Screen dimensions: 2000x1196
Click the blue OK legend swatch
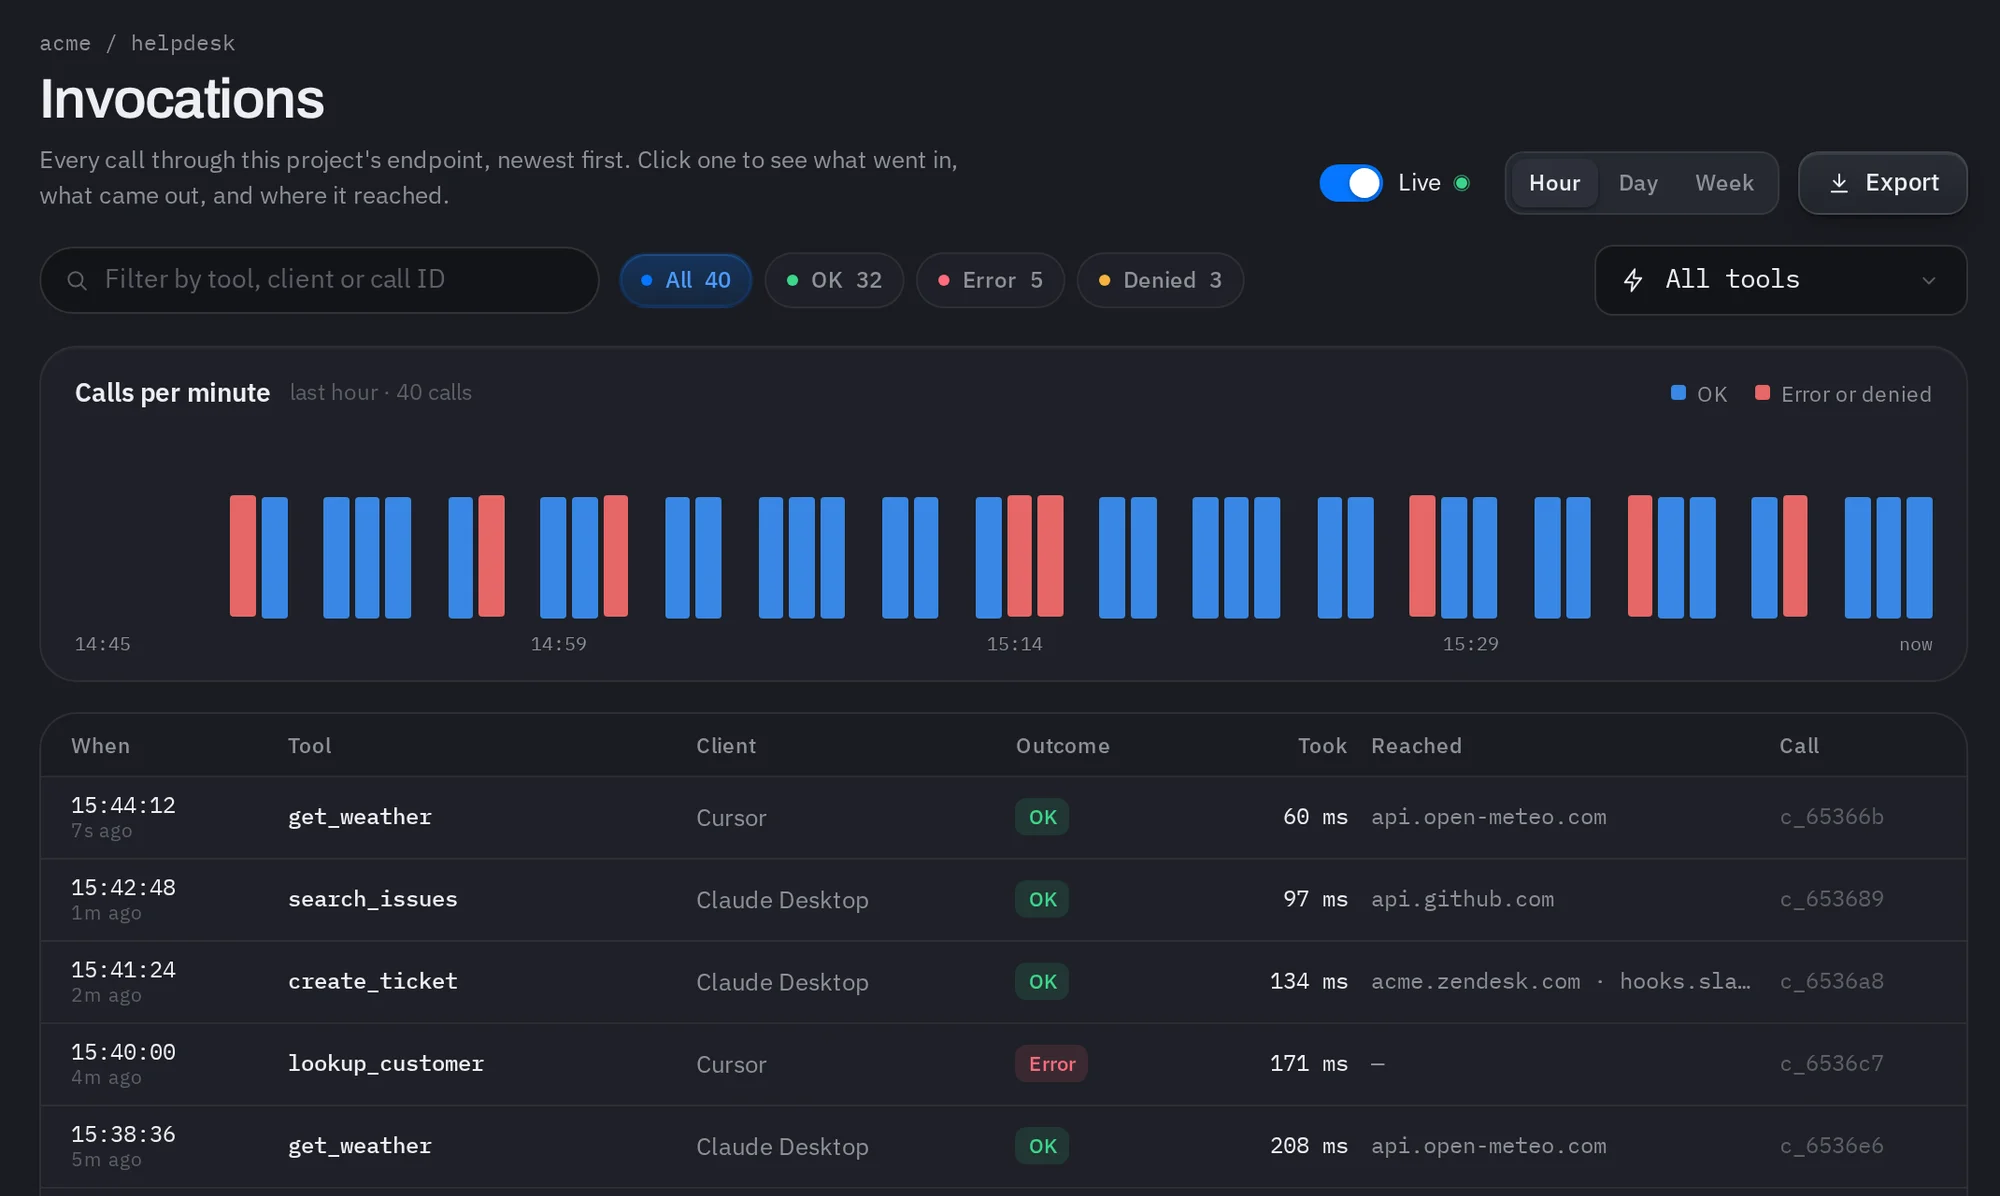pyautogui.click(x=1678, y=393)
